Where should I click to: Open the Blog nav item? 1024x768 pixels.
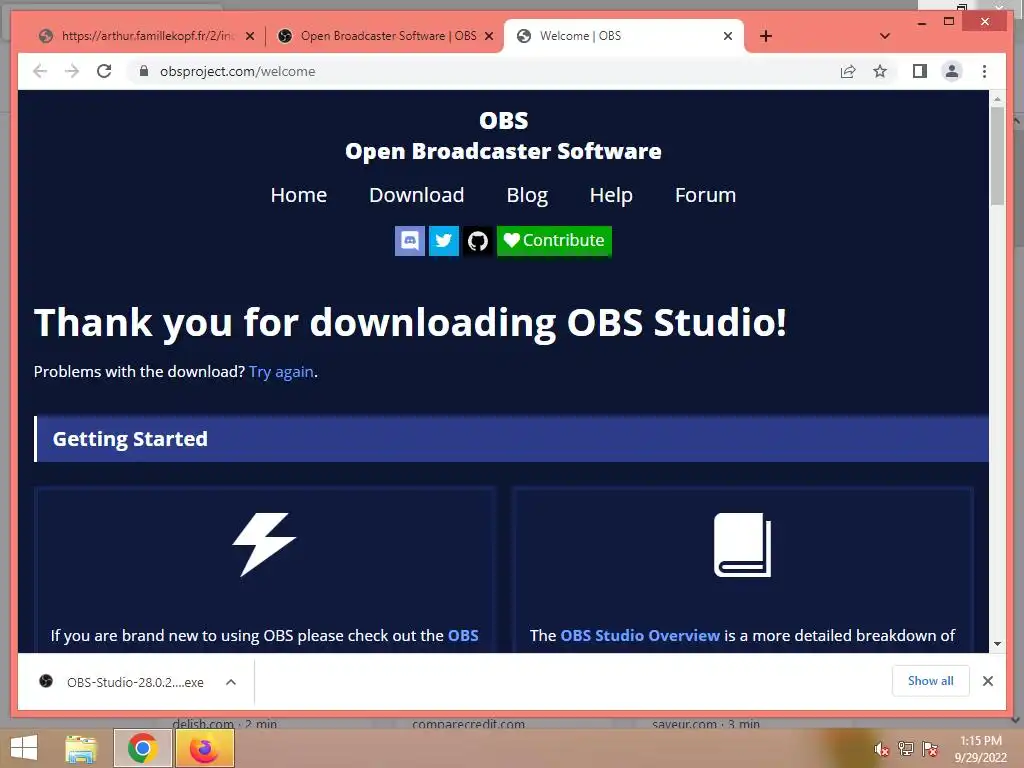click(527, 195)
